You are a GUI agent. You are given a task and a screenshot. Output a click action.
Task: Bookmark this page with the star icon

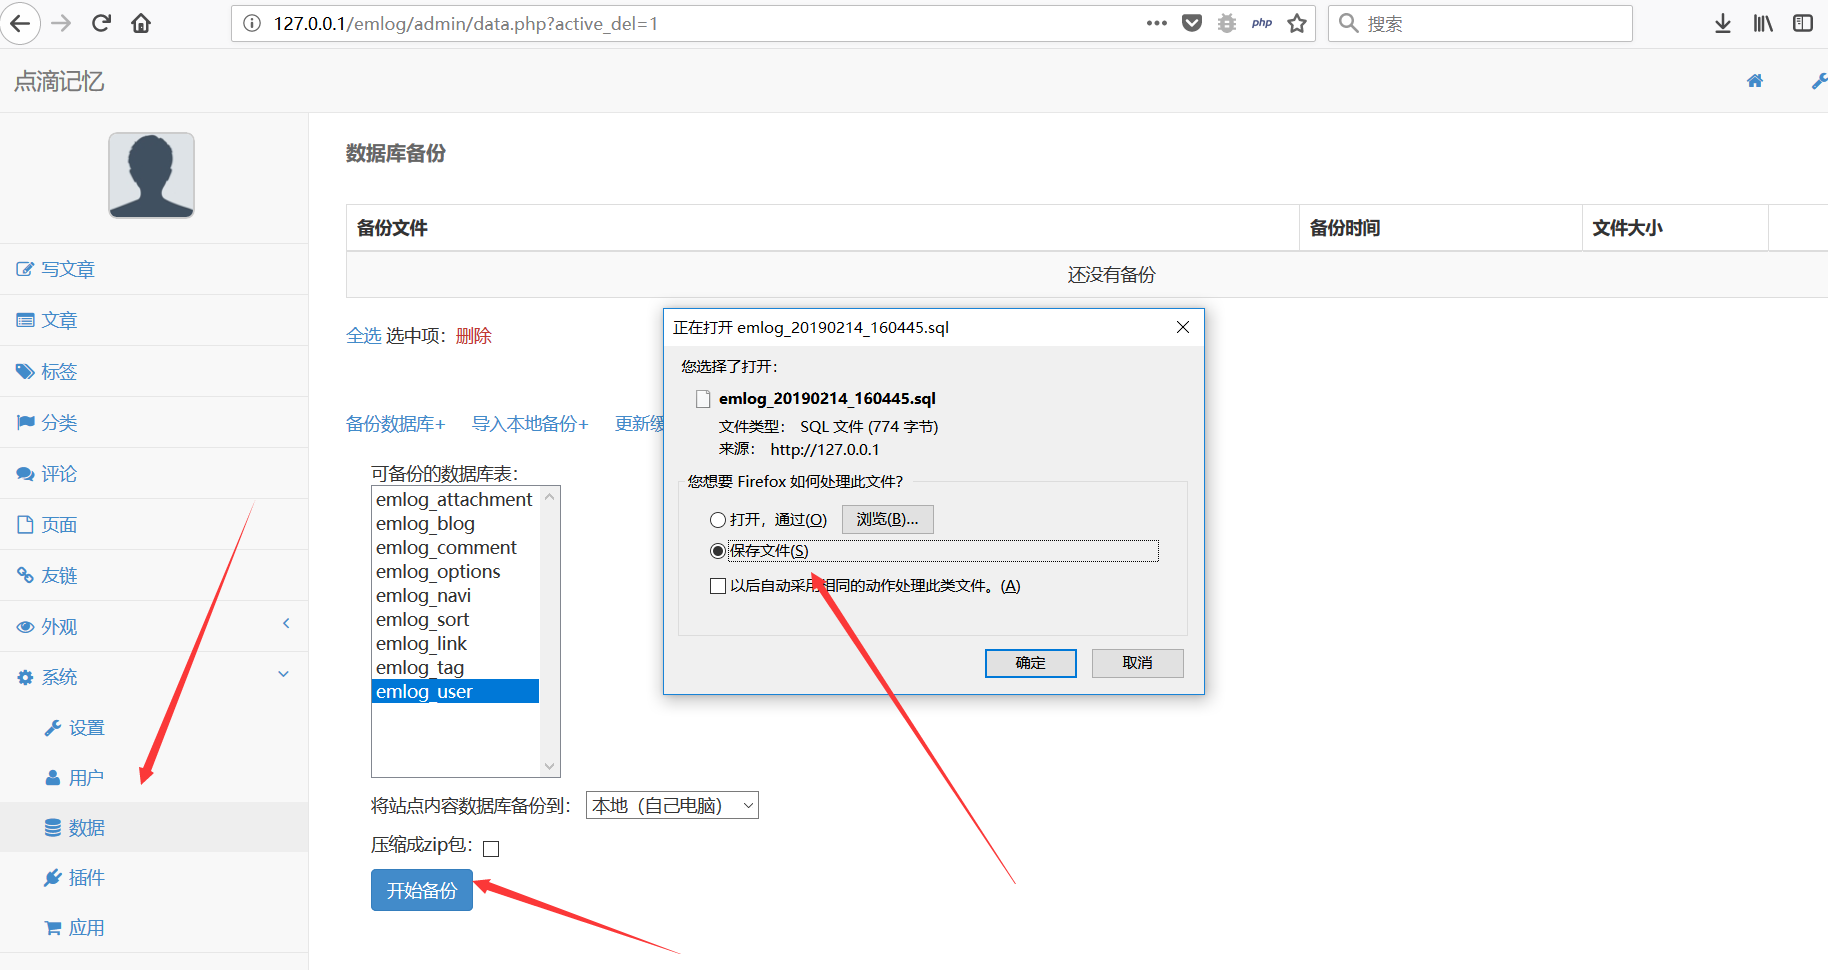pyautogui.click(x=1297, y=23)
